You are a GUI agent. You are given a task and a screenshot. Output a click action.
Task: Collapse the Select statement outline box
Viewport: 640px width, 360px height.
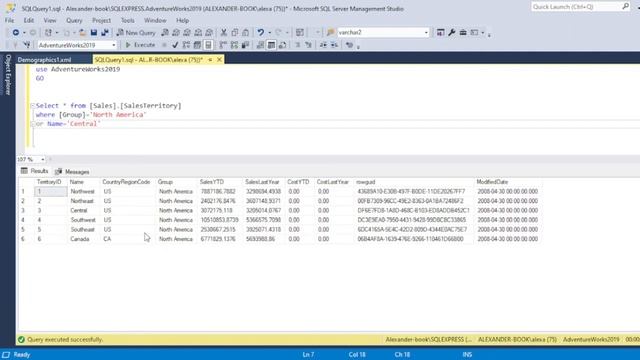click(33, 106)
